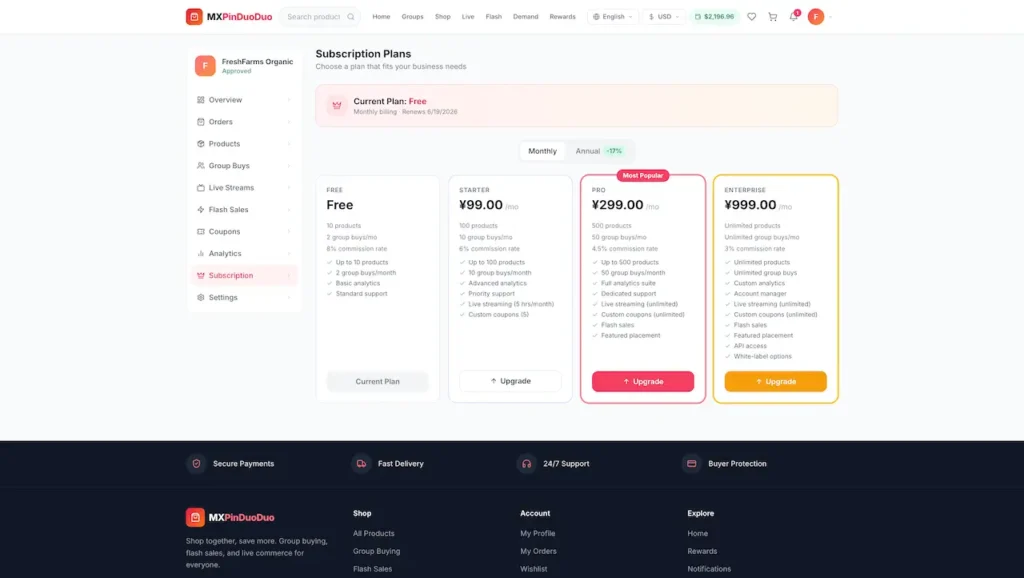Click the Secure Payments shield icon
Viewport: 1024px width, 578px height.
coord(196,464)
